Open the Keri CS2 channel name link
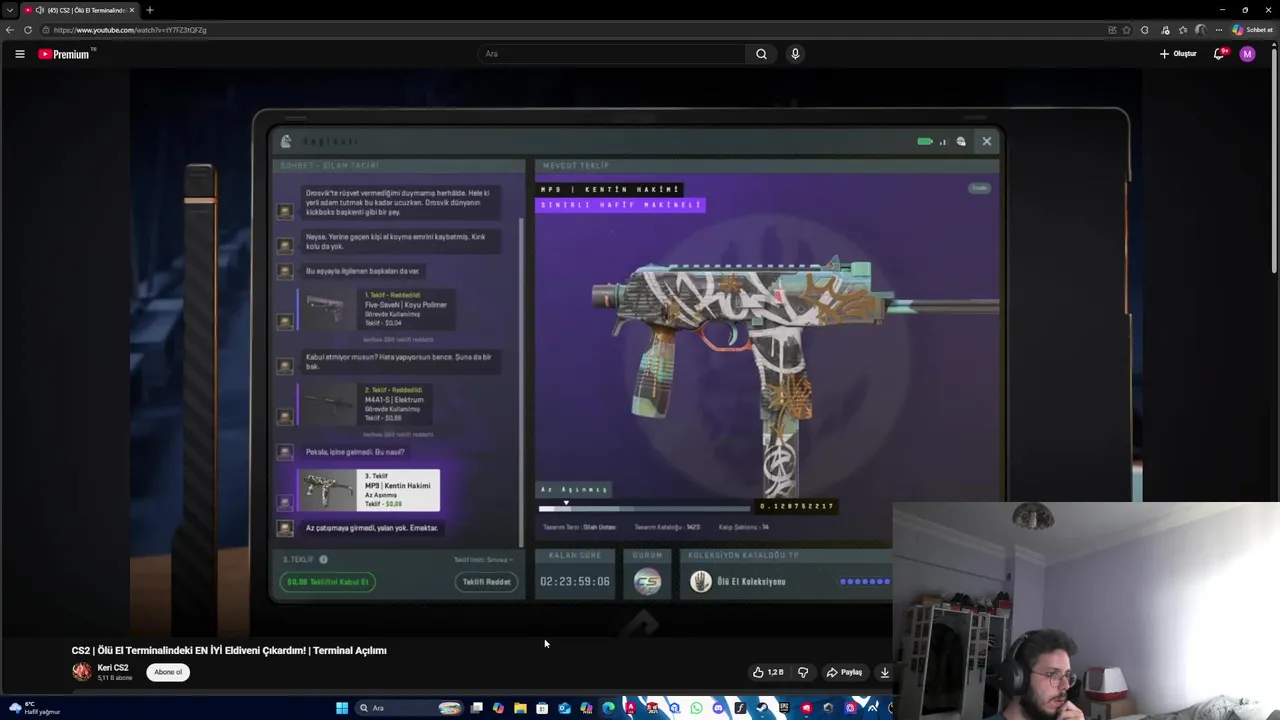This screenshot has height=720, width=1280. [113, 668]
